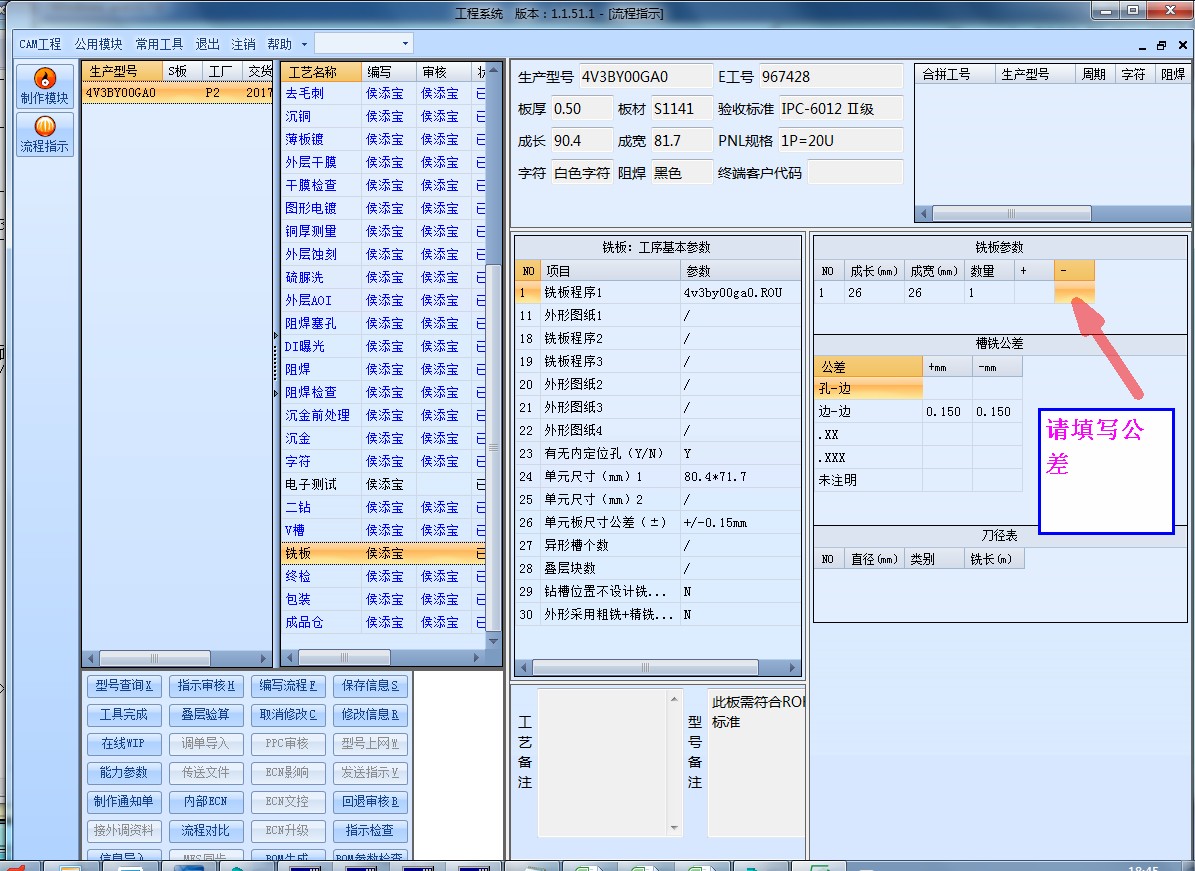Image resolution: width=1195 pixels, height=871 pixels.
Task: Click the 指示检查 button
Action: 370,831
